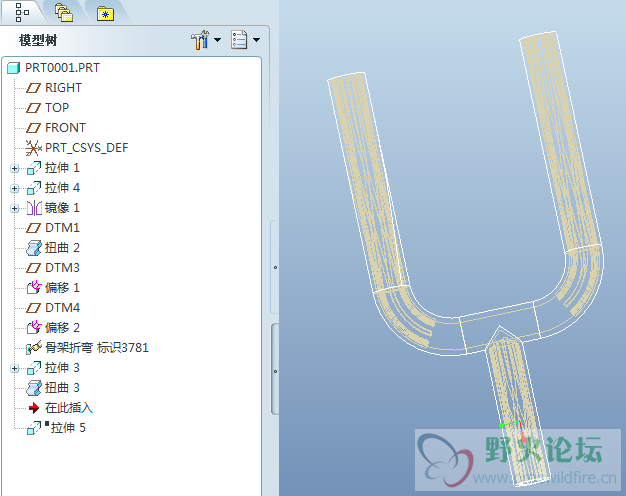The width and height of the screenshot is (626, 496).
Task: Click the 偏移 2 feature label
Action: pos(62,327)
